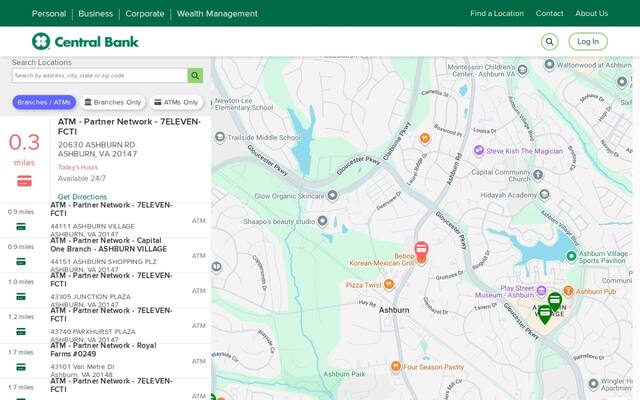This screenshot has height=400, width=640.
Task: Click Bebop Korean-Mexican Grill map label
Action: pos(382,260)
